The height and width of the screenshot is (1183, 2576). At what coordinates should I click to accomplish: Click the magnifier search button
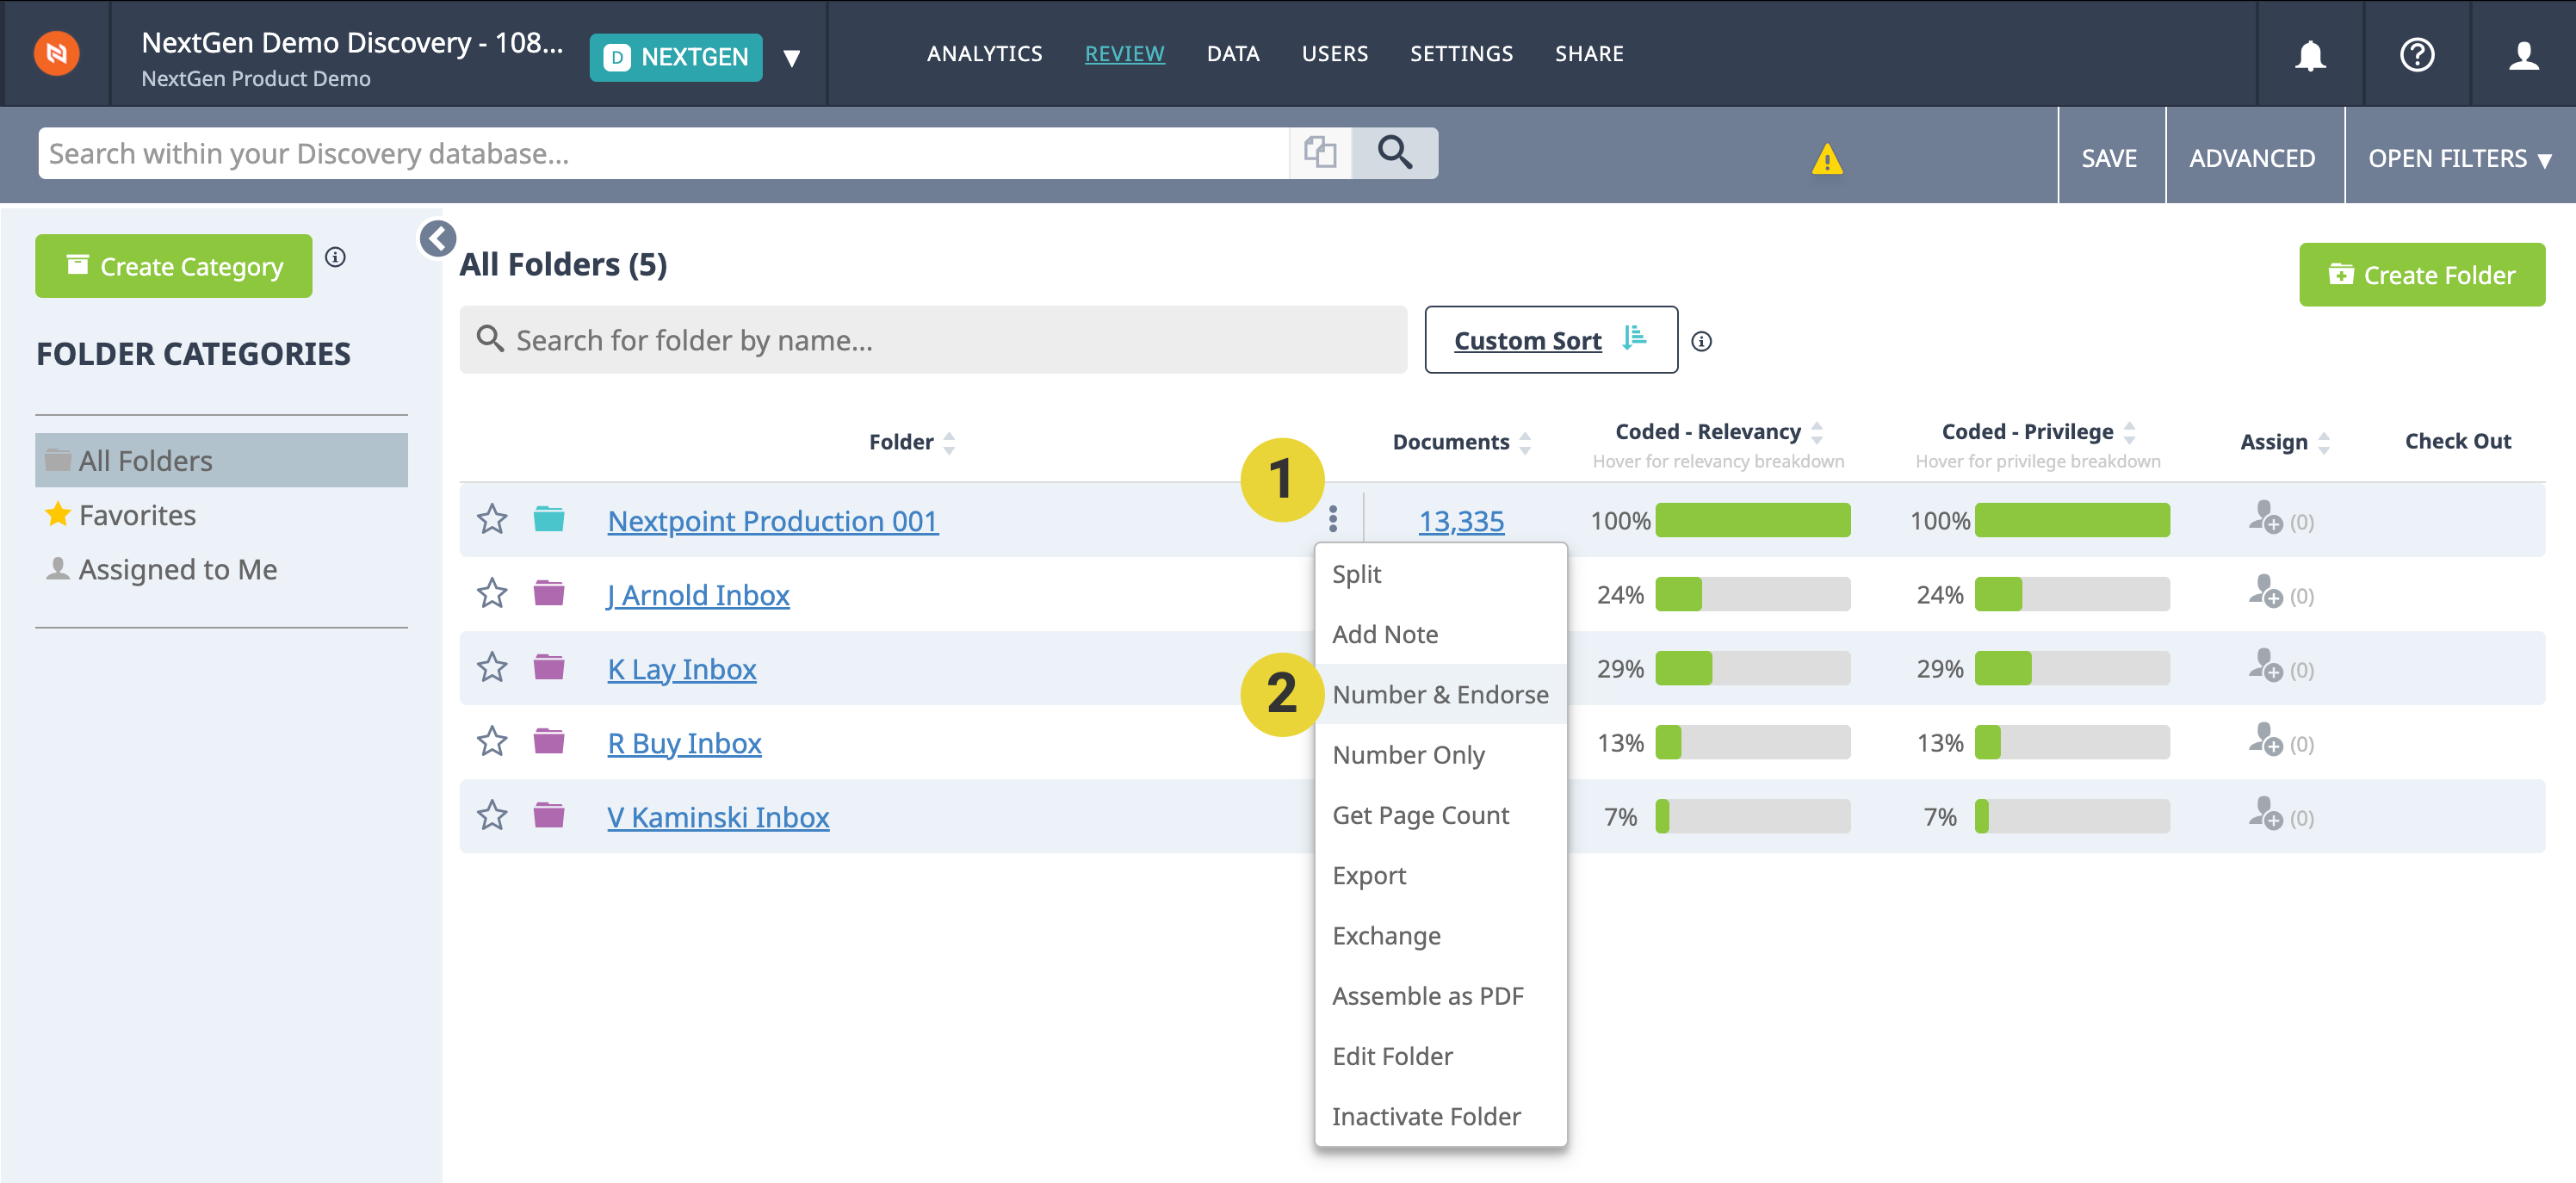(1394, 153)
